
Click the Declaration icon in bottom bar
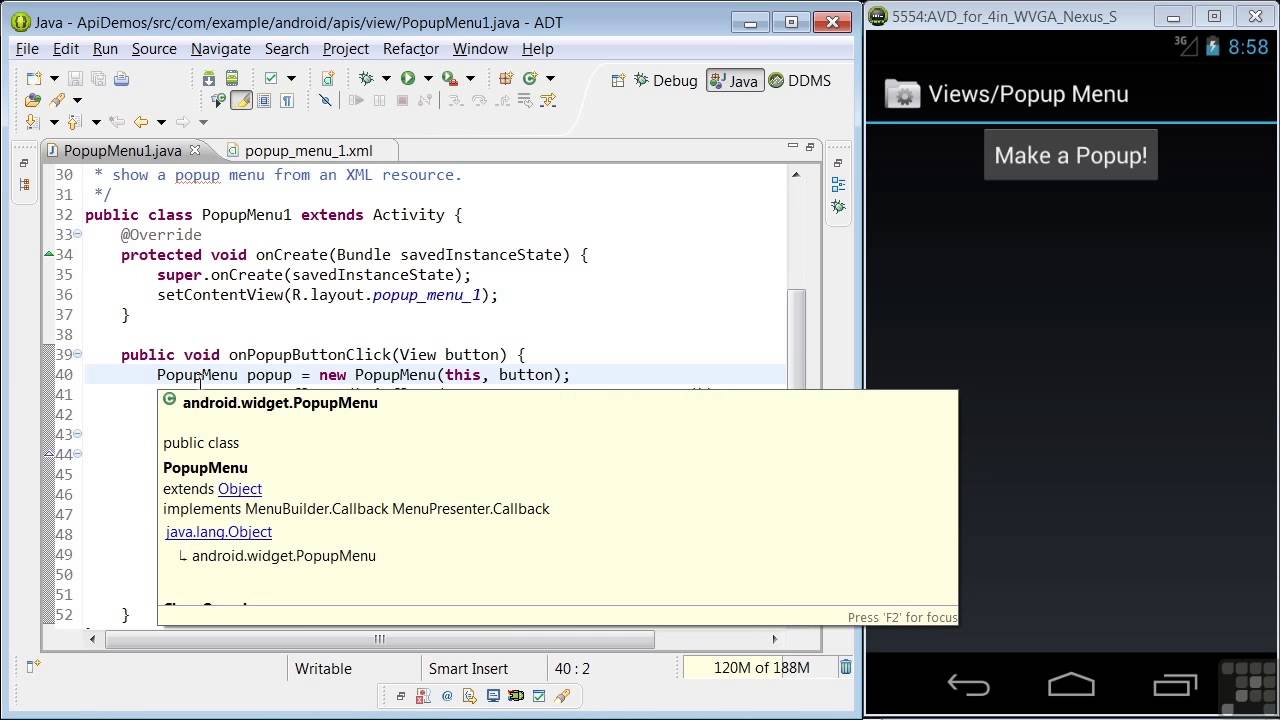coord(470,696)
